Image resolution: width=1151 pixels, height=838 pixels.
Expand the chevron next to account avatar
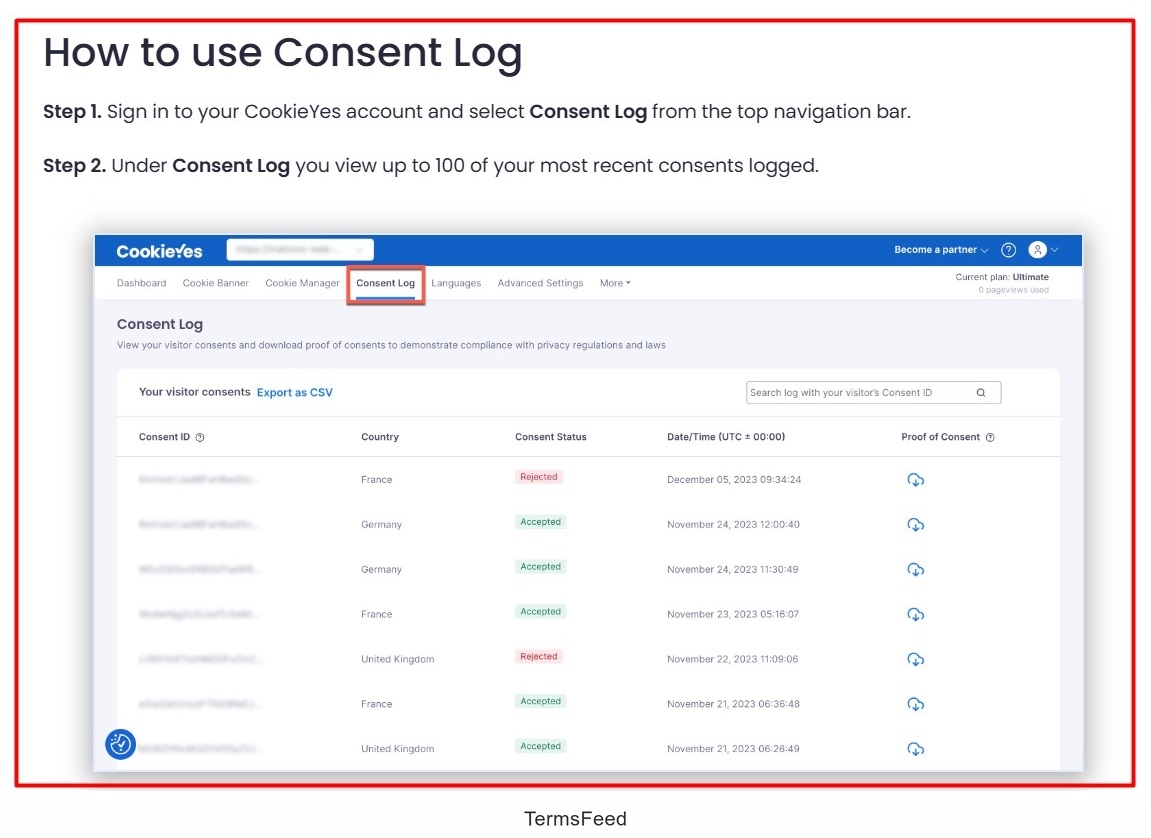click(1055, 250)
